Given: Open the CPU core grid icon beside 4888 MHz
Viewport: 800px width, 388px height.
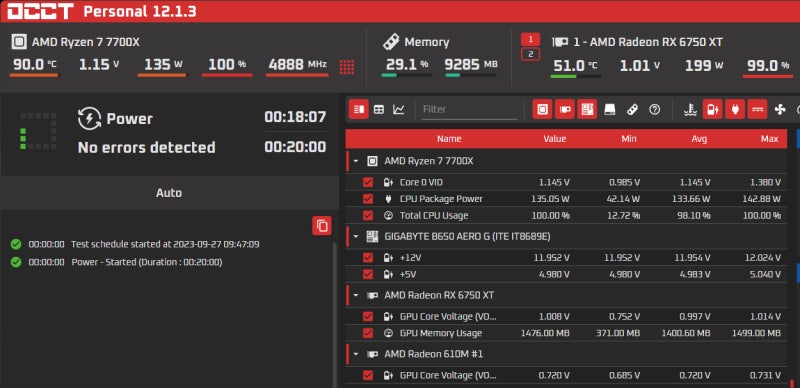Looking at the screenshot, I should click(x=347, y=66).
